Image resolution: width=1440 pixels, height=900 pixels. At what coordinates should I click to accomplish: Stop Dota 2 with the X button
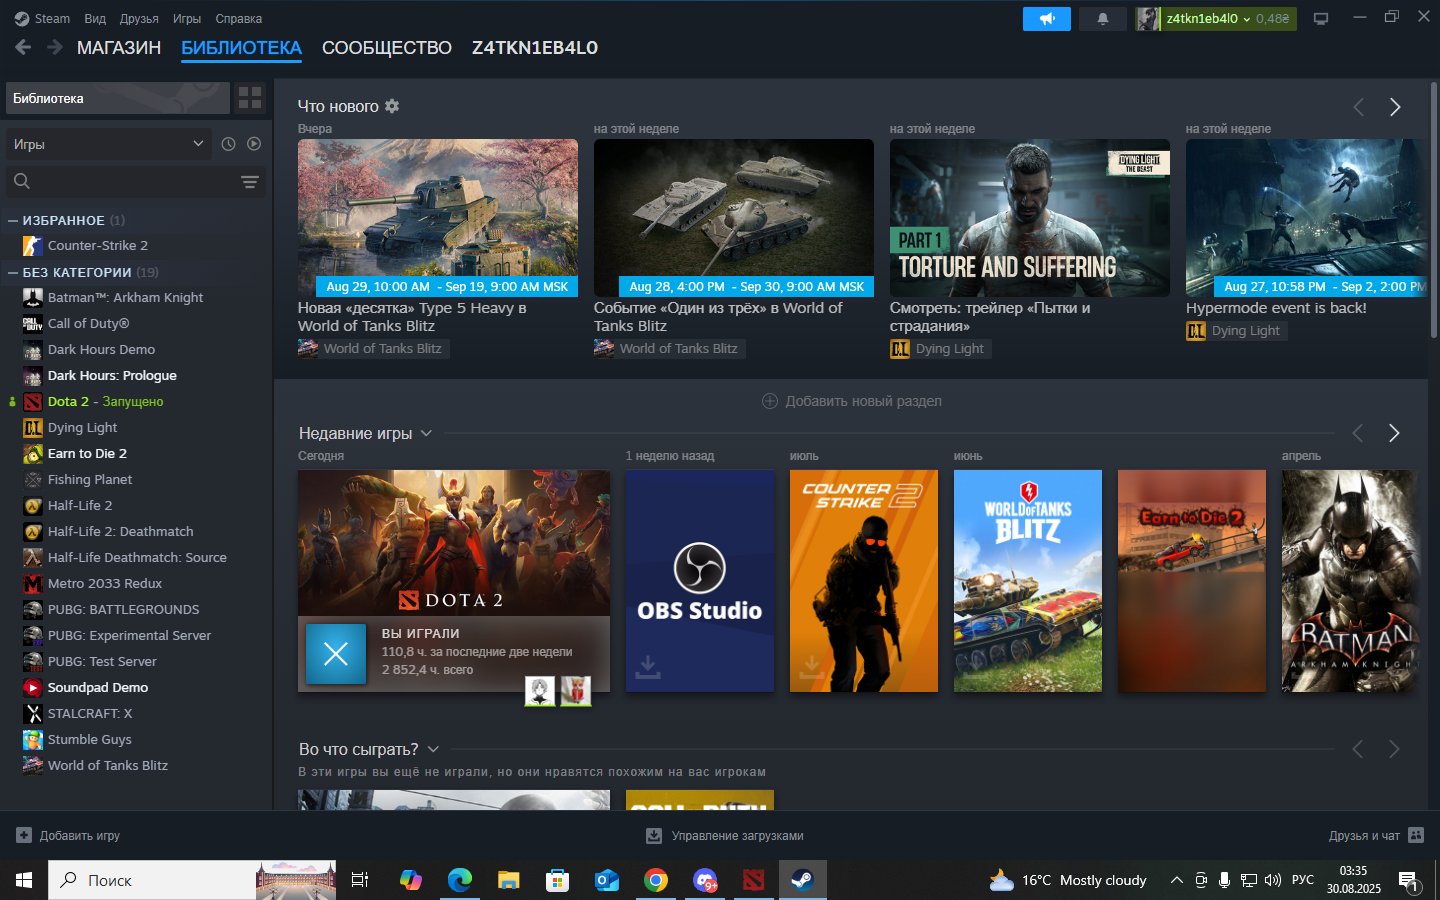[x=336, y=654]
